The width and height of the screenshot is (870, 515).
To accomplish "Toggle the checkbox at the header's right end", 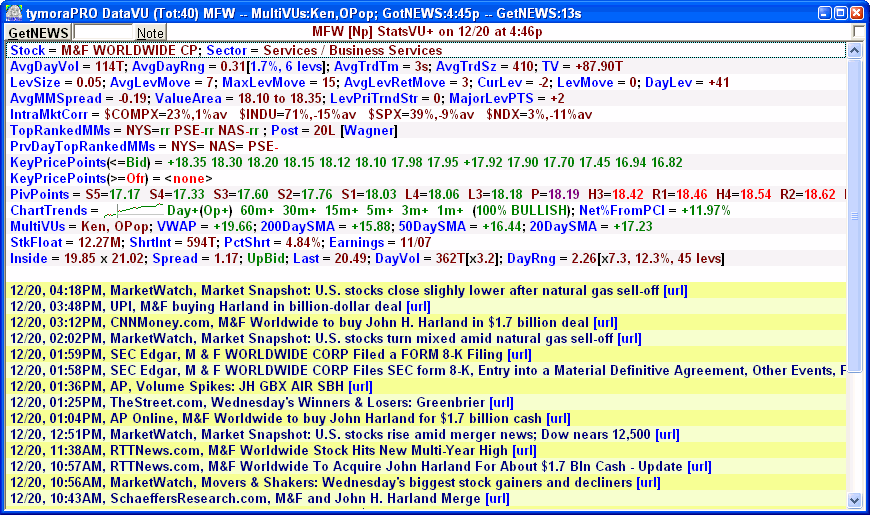I will click(x=859, y=32).
